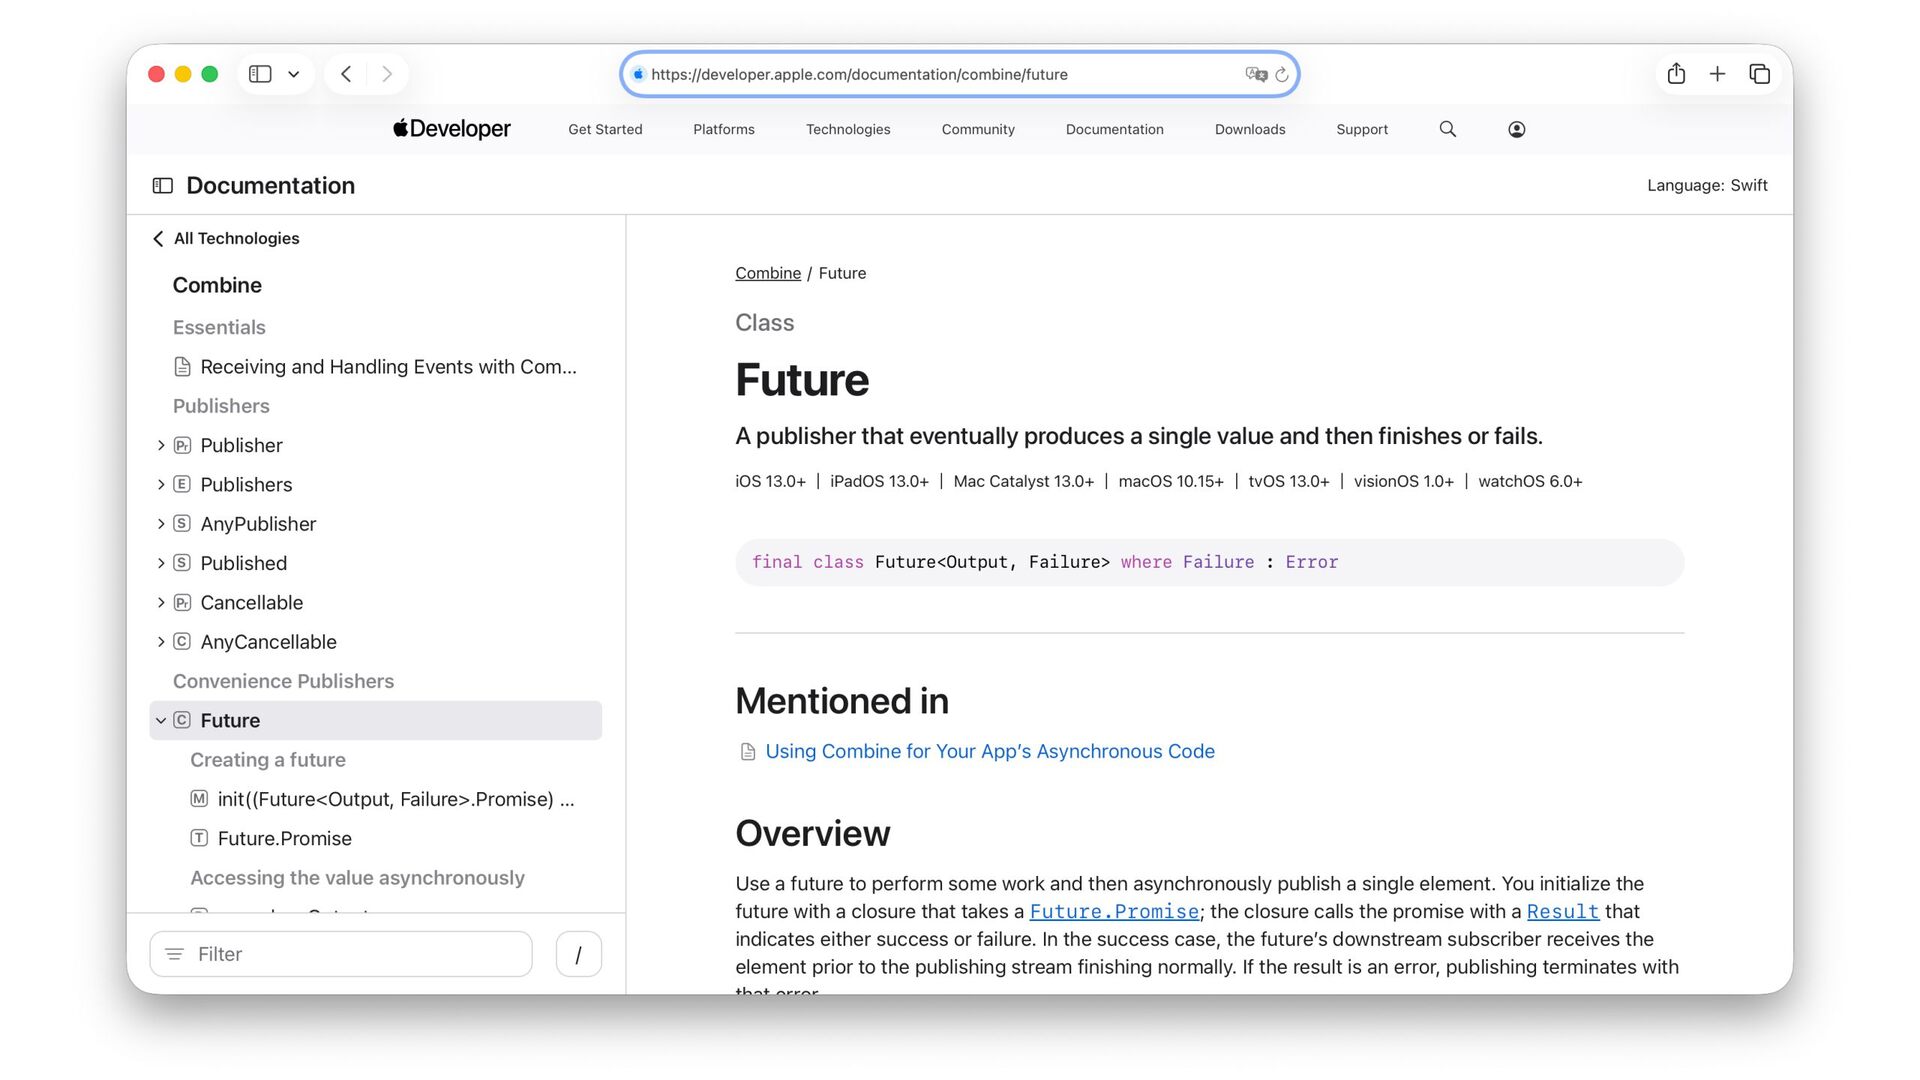Click the page reload icon
The height and width of the screenshot is (1080, 1920).
point(1281,75)
